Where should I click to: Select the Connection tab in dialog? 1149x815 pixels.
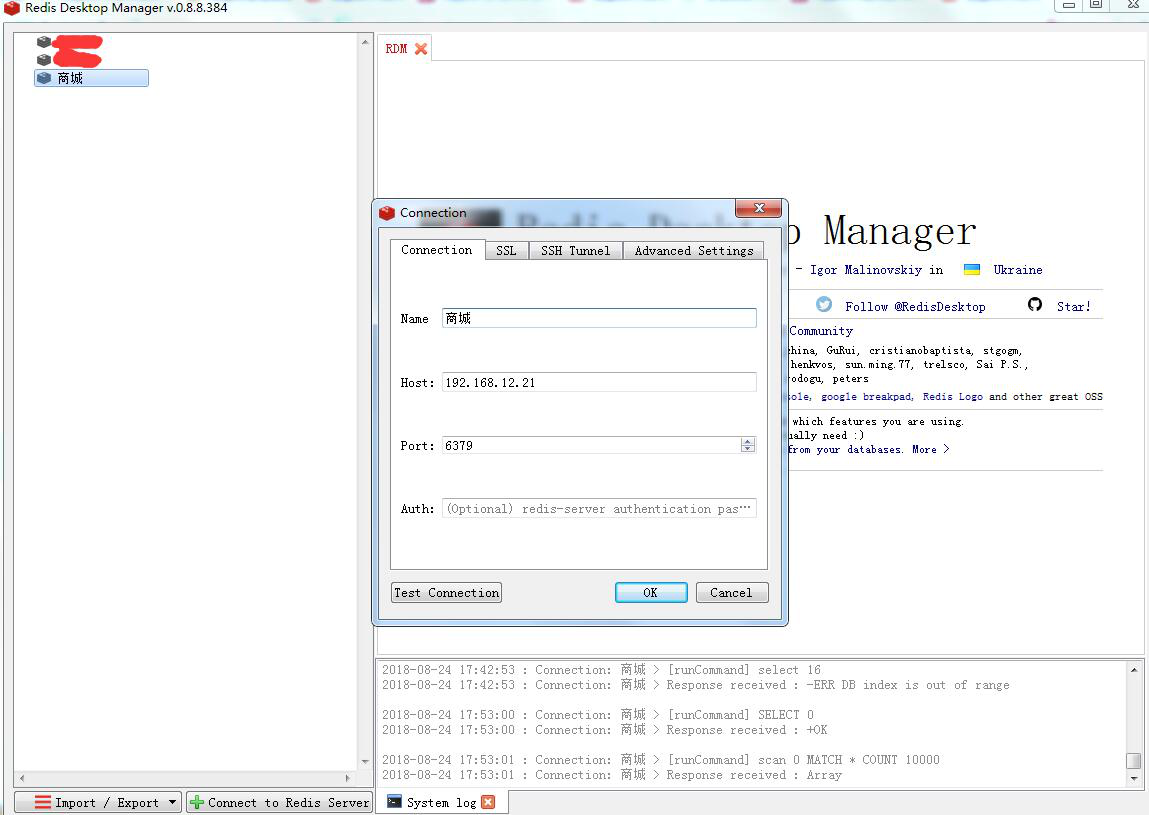pos(437,250)
